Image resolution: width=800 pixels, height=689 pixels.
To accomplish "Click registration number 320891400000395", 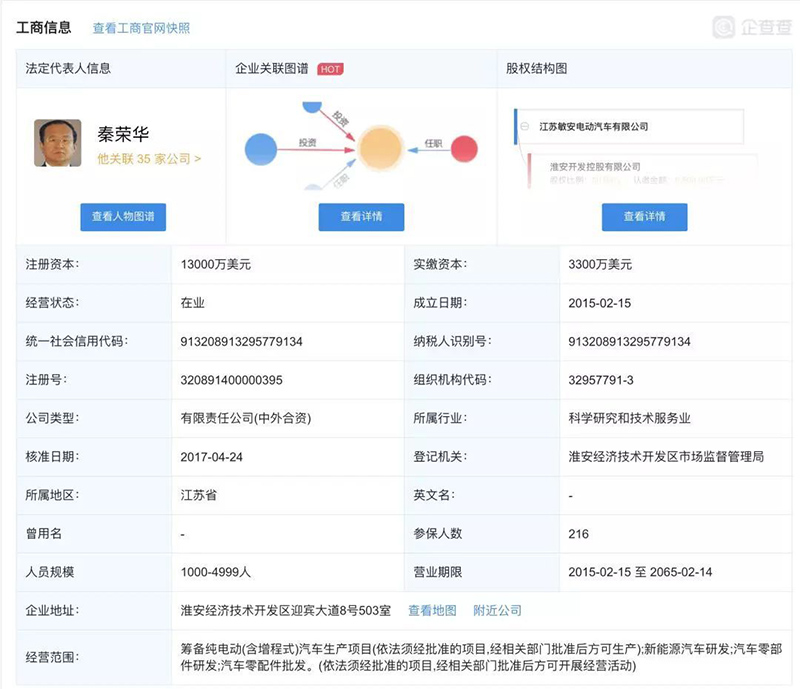I will coord(231,380).
